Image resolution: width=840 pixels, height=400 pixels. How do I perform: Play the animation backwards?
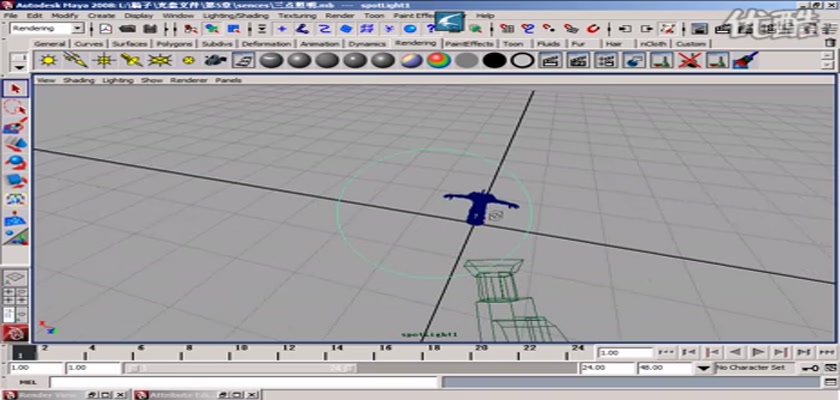tap(735, 352)
